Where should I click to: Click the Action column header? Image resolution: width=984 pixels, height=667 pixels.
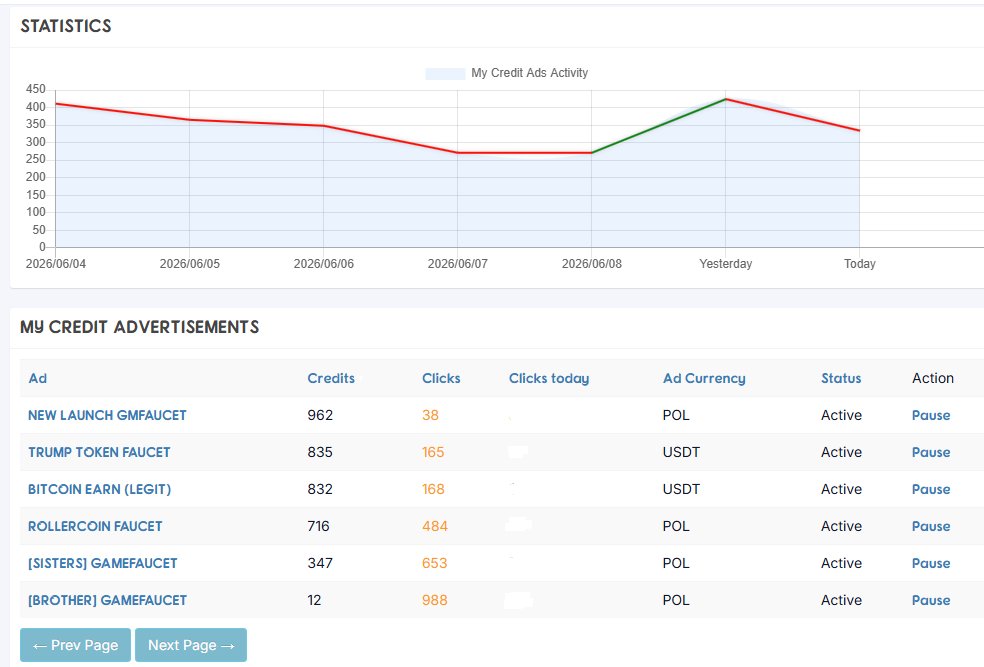(933, 378)
